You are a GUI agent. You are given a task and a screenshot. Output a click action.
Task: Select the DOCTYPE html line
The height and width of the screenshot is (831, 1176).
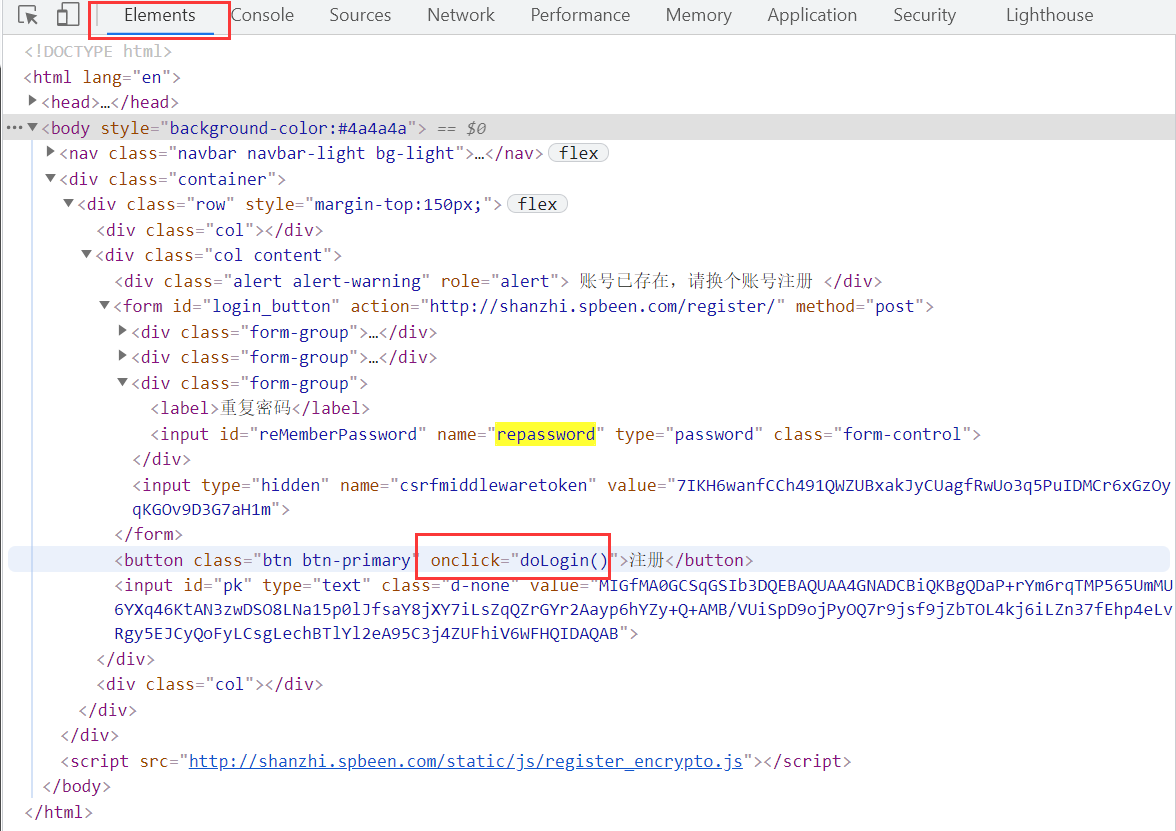98,51
